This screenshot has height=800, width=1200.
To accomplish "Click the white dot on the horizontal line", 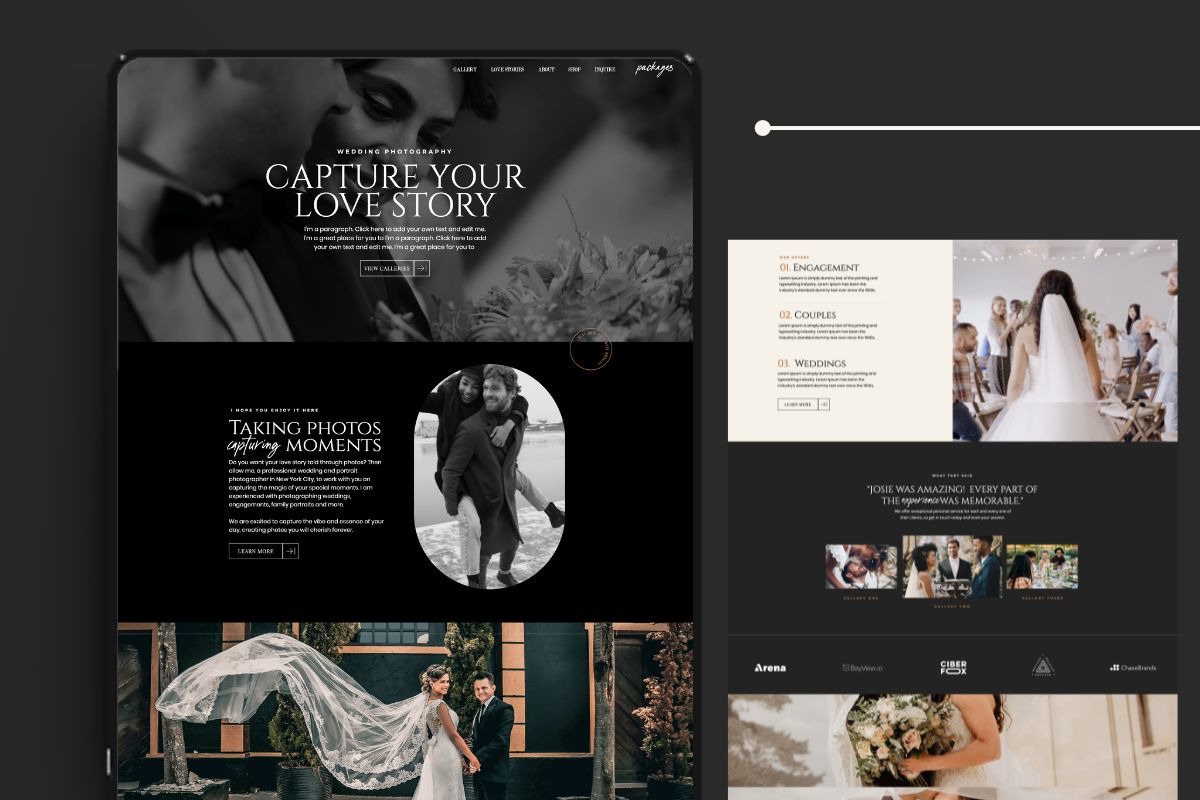I will point(763,128).
